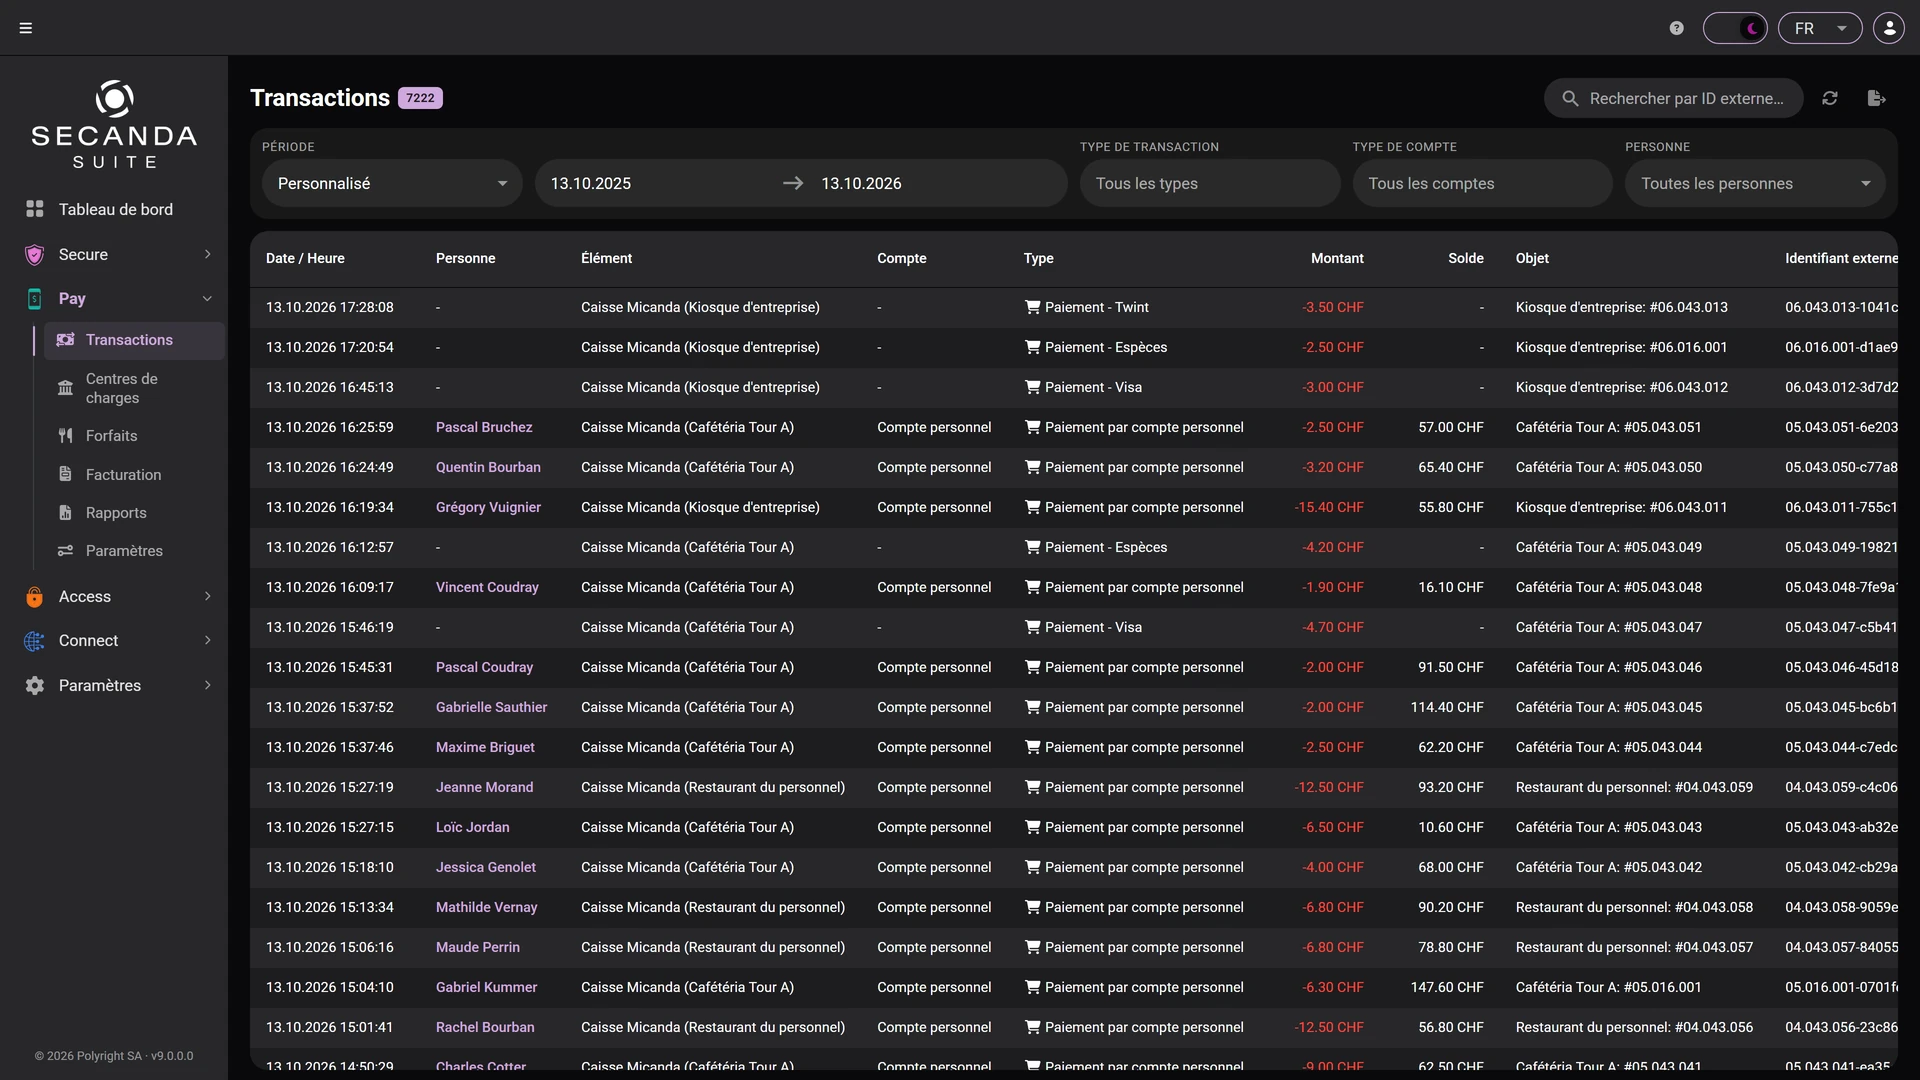
Task: Open the FR language dropdown
Action: click(1819, 28)
